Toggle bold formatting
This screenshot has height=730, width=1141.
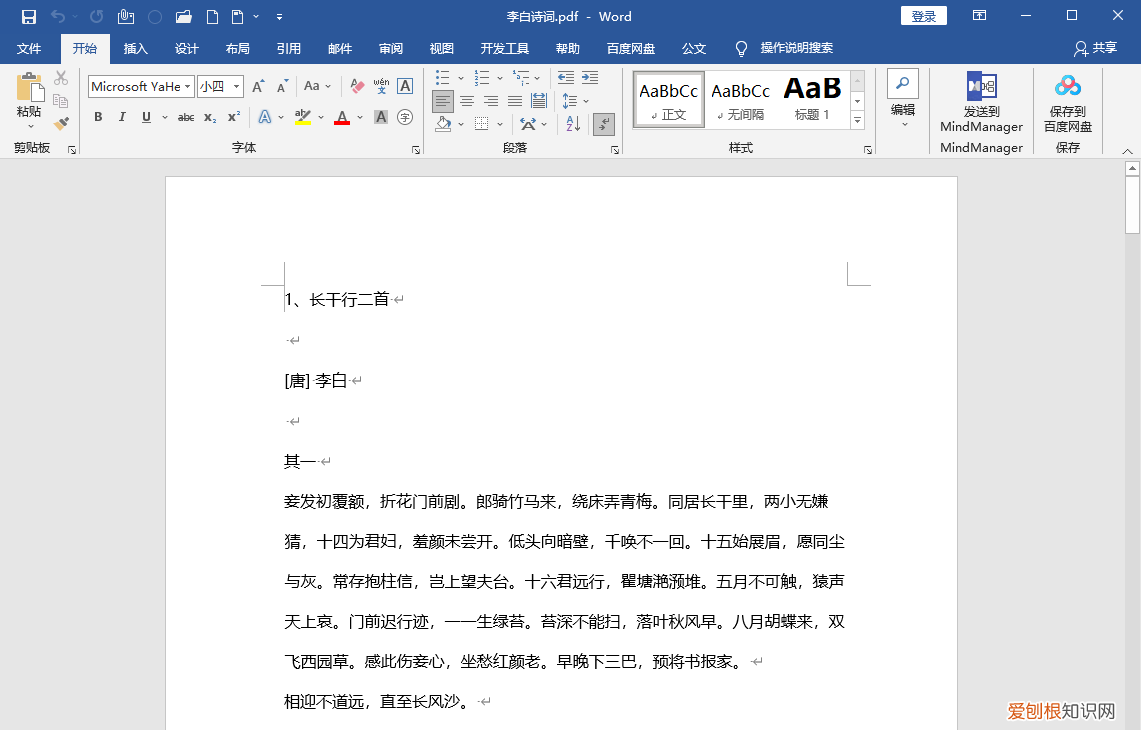pyautogui.click(x=97, y=117)
